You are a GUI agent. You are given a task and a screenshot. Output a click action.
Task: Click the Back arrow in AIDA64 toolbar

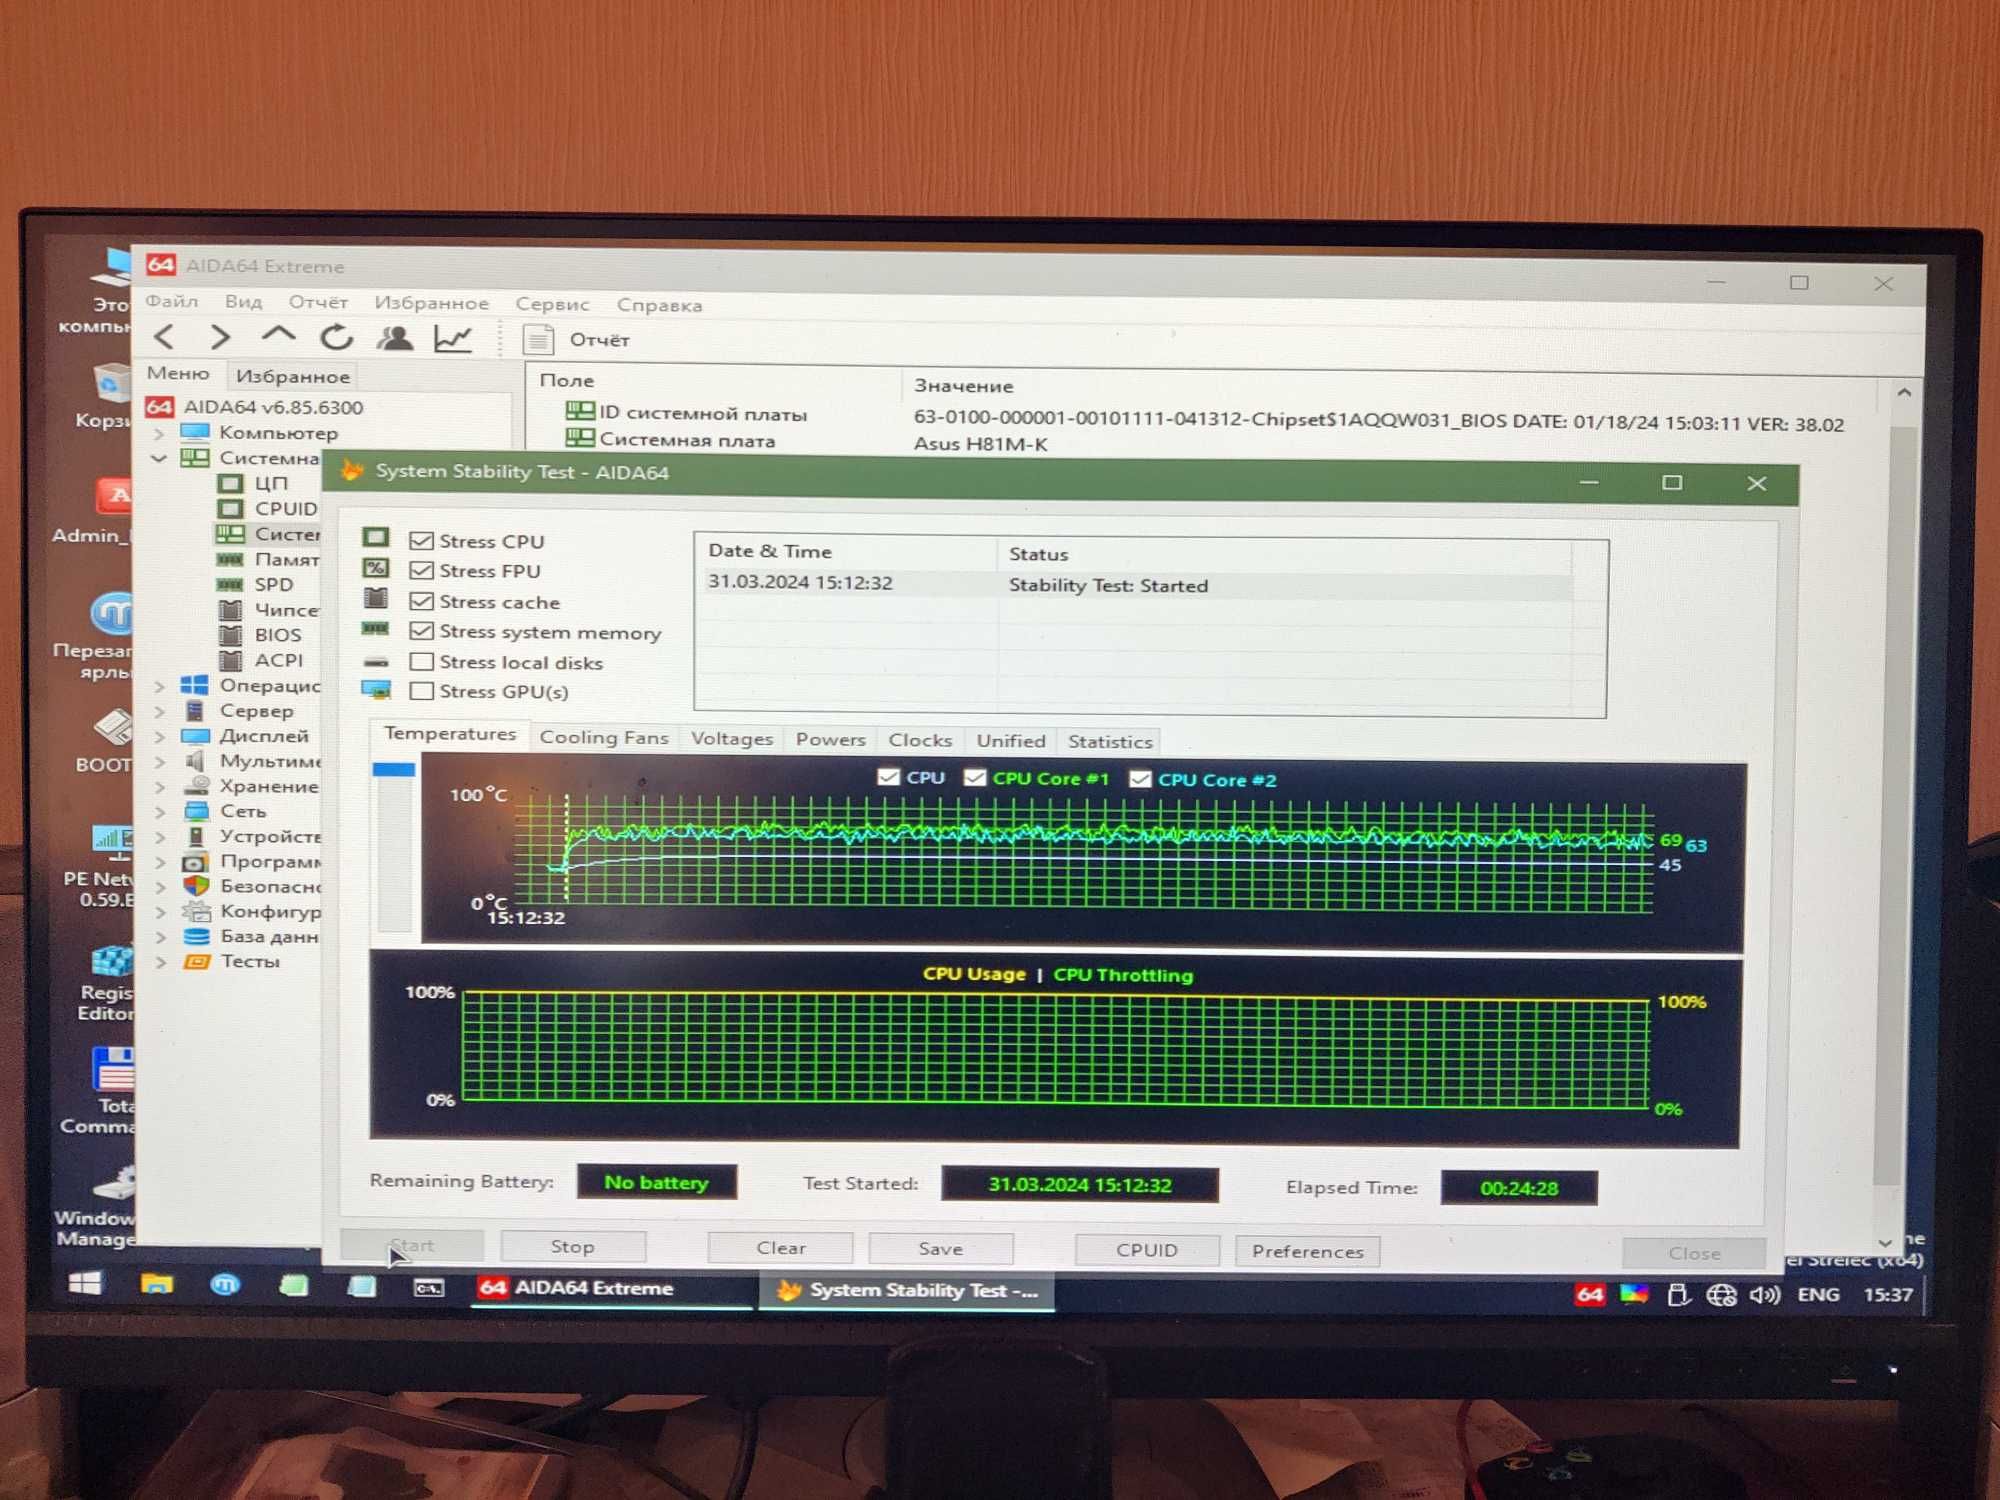pos(165,337)
